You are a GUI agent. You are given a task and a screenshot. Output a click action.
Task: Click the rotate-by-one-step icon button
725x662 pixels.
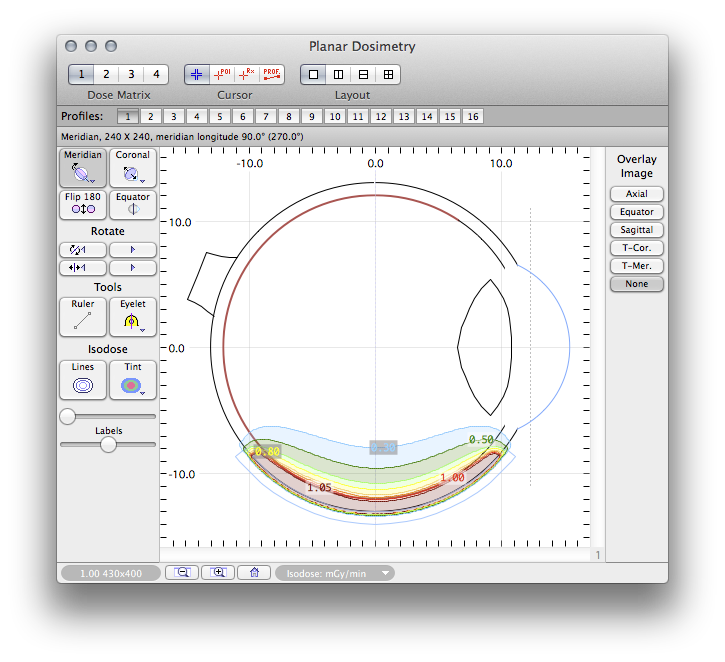83,250
